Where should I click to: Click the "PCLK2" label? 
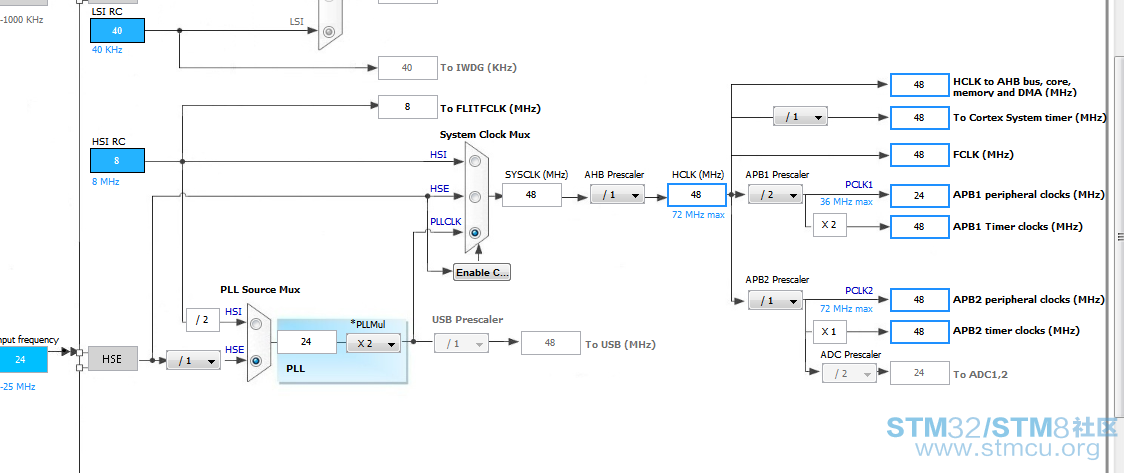(x=859, y=290)
